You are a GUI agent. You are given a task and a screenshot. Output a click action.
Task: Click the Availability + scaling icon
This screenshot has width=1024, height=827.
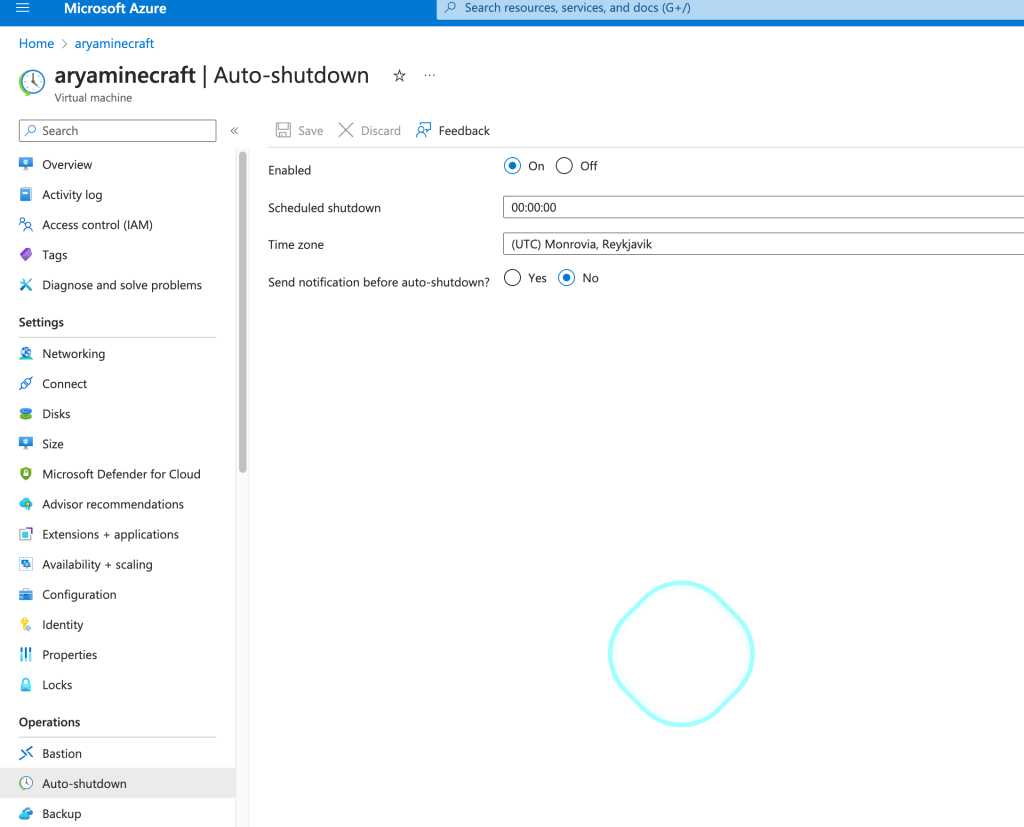pos(26,564)
